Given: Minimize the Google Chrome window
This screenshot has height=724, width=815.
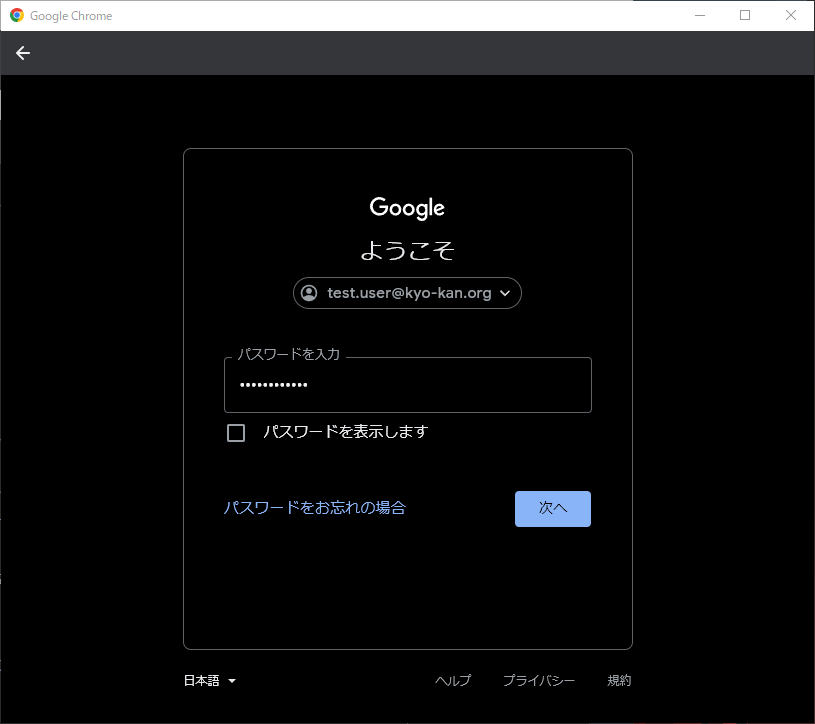Looking at the screenshot, I should click(x=700, y=16).
